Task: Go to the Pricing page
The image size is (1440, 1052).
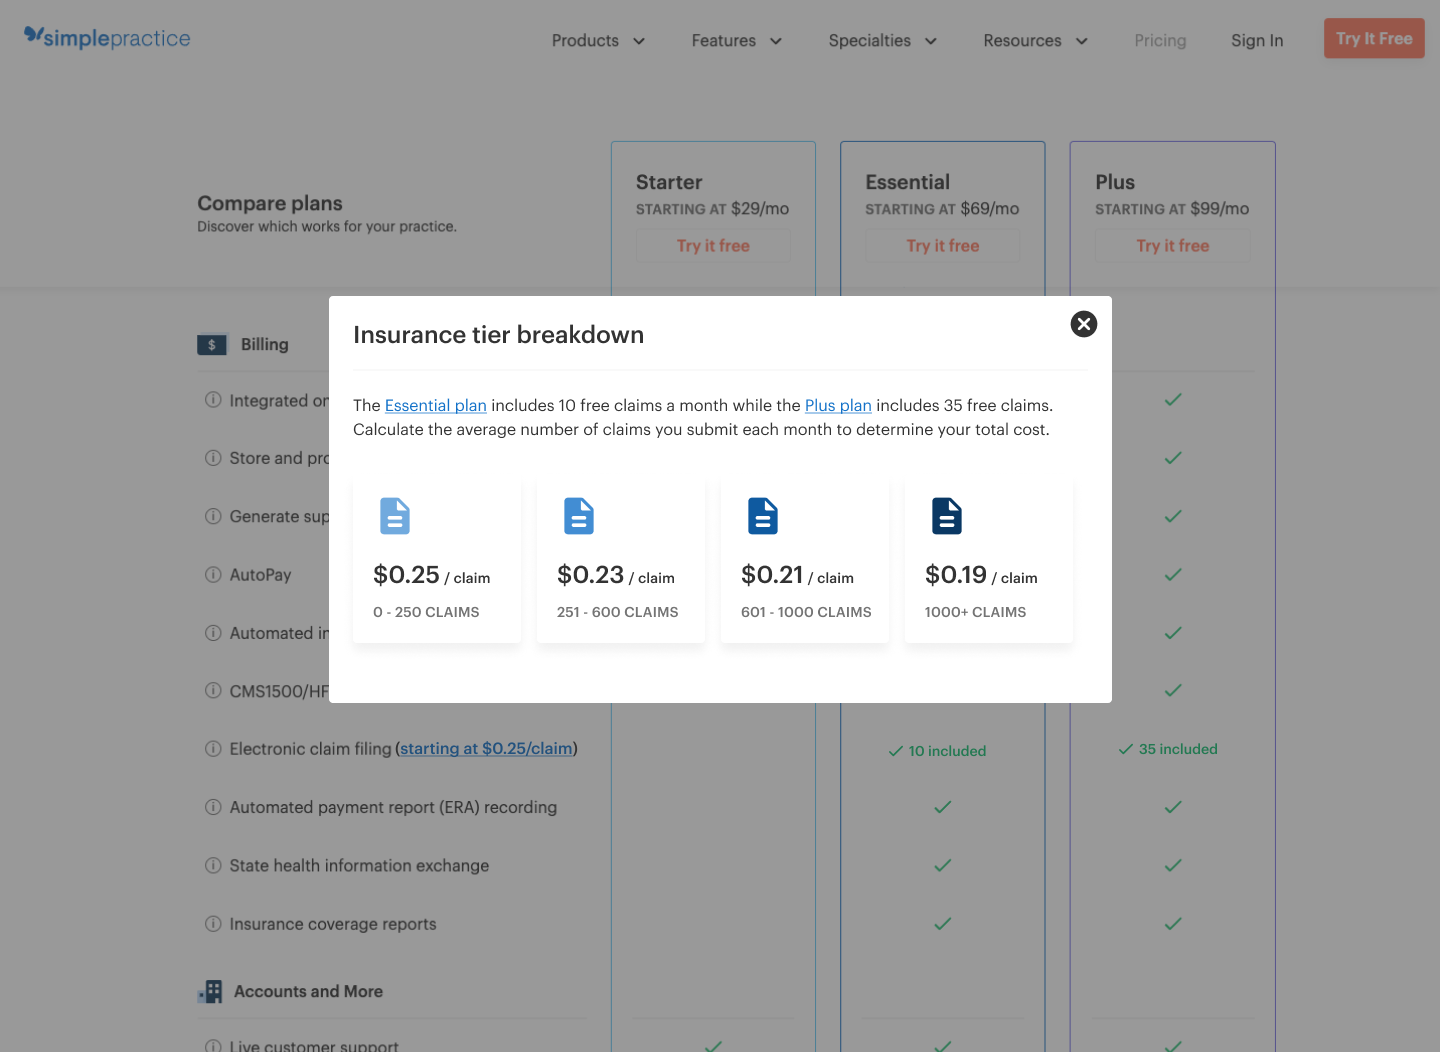Action: point(1160,41)
